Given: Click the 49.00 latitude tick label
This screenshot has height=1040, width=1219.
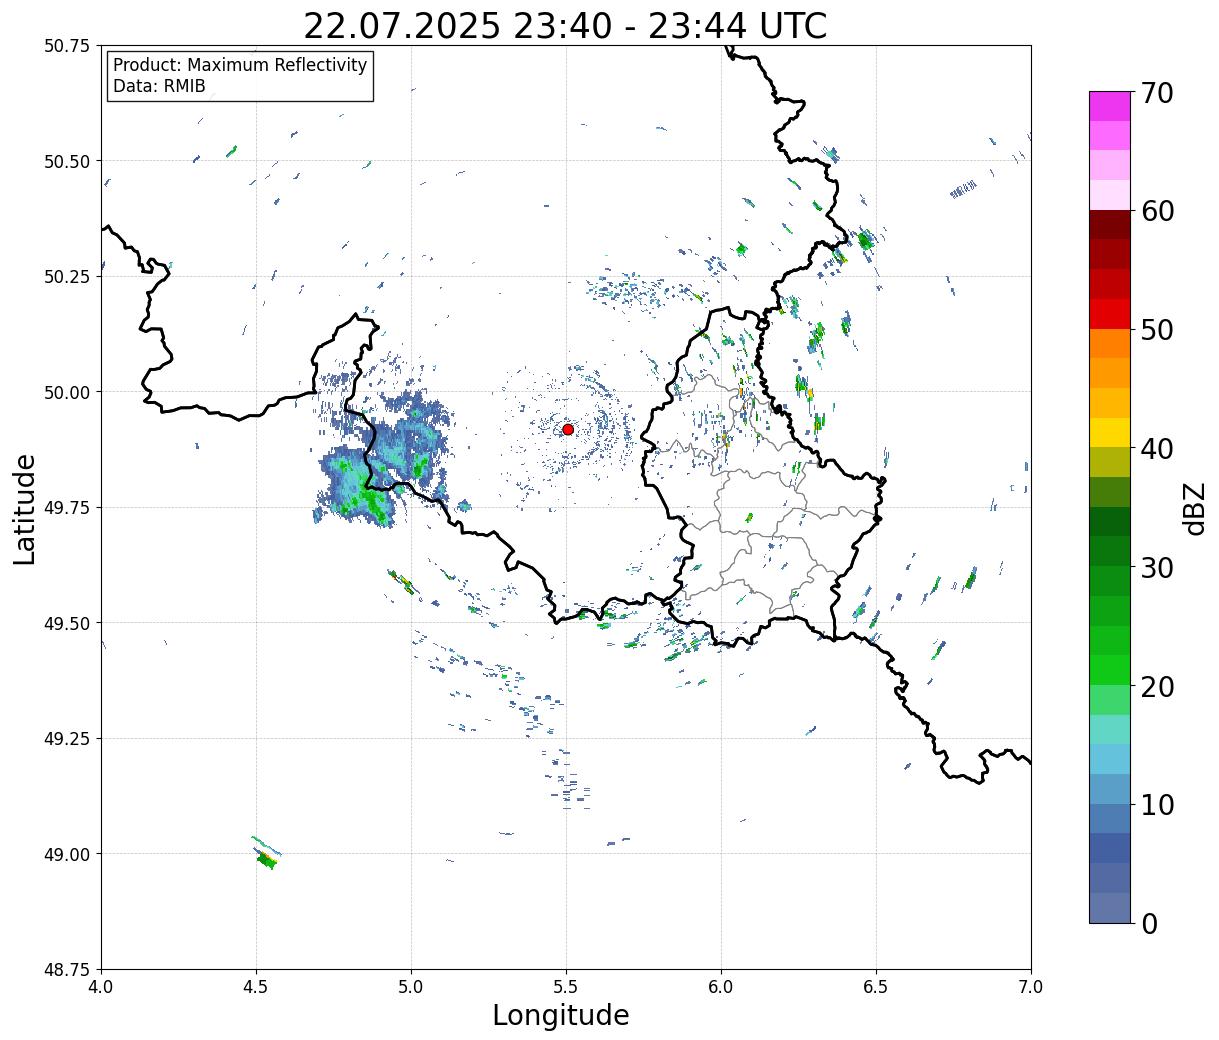Looking at the screenshot, I should pos(67,854).
